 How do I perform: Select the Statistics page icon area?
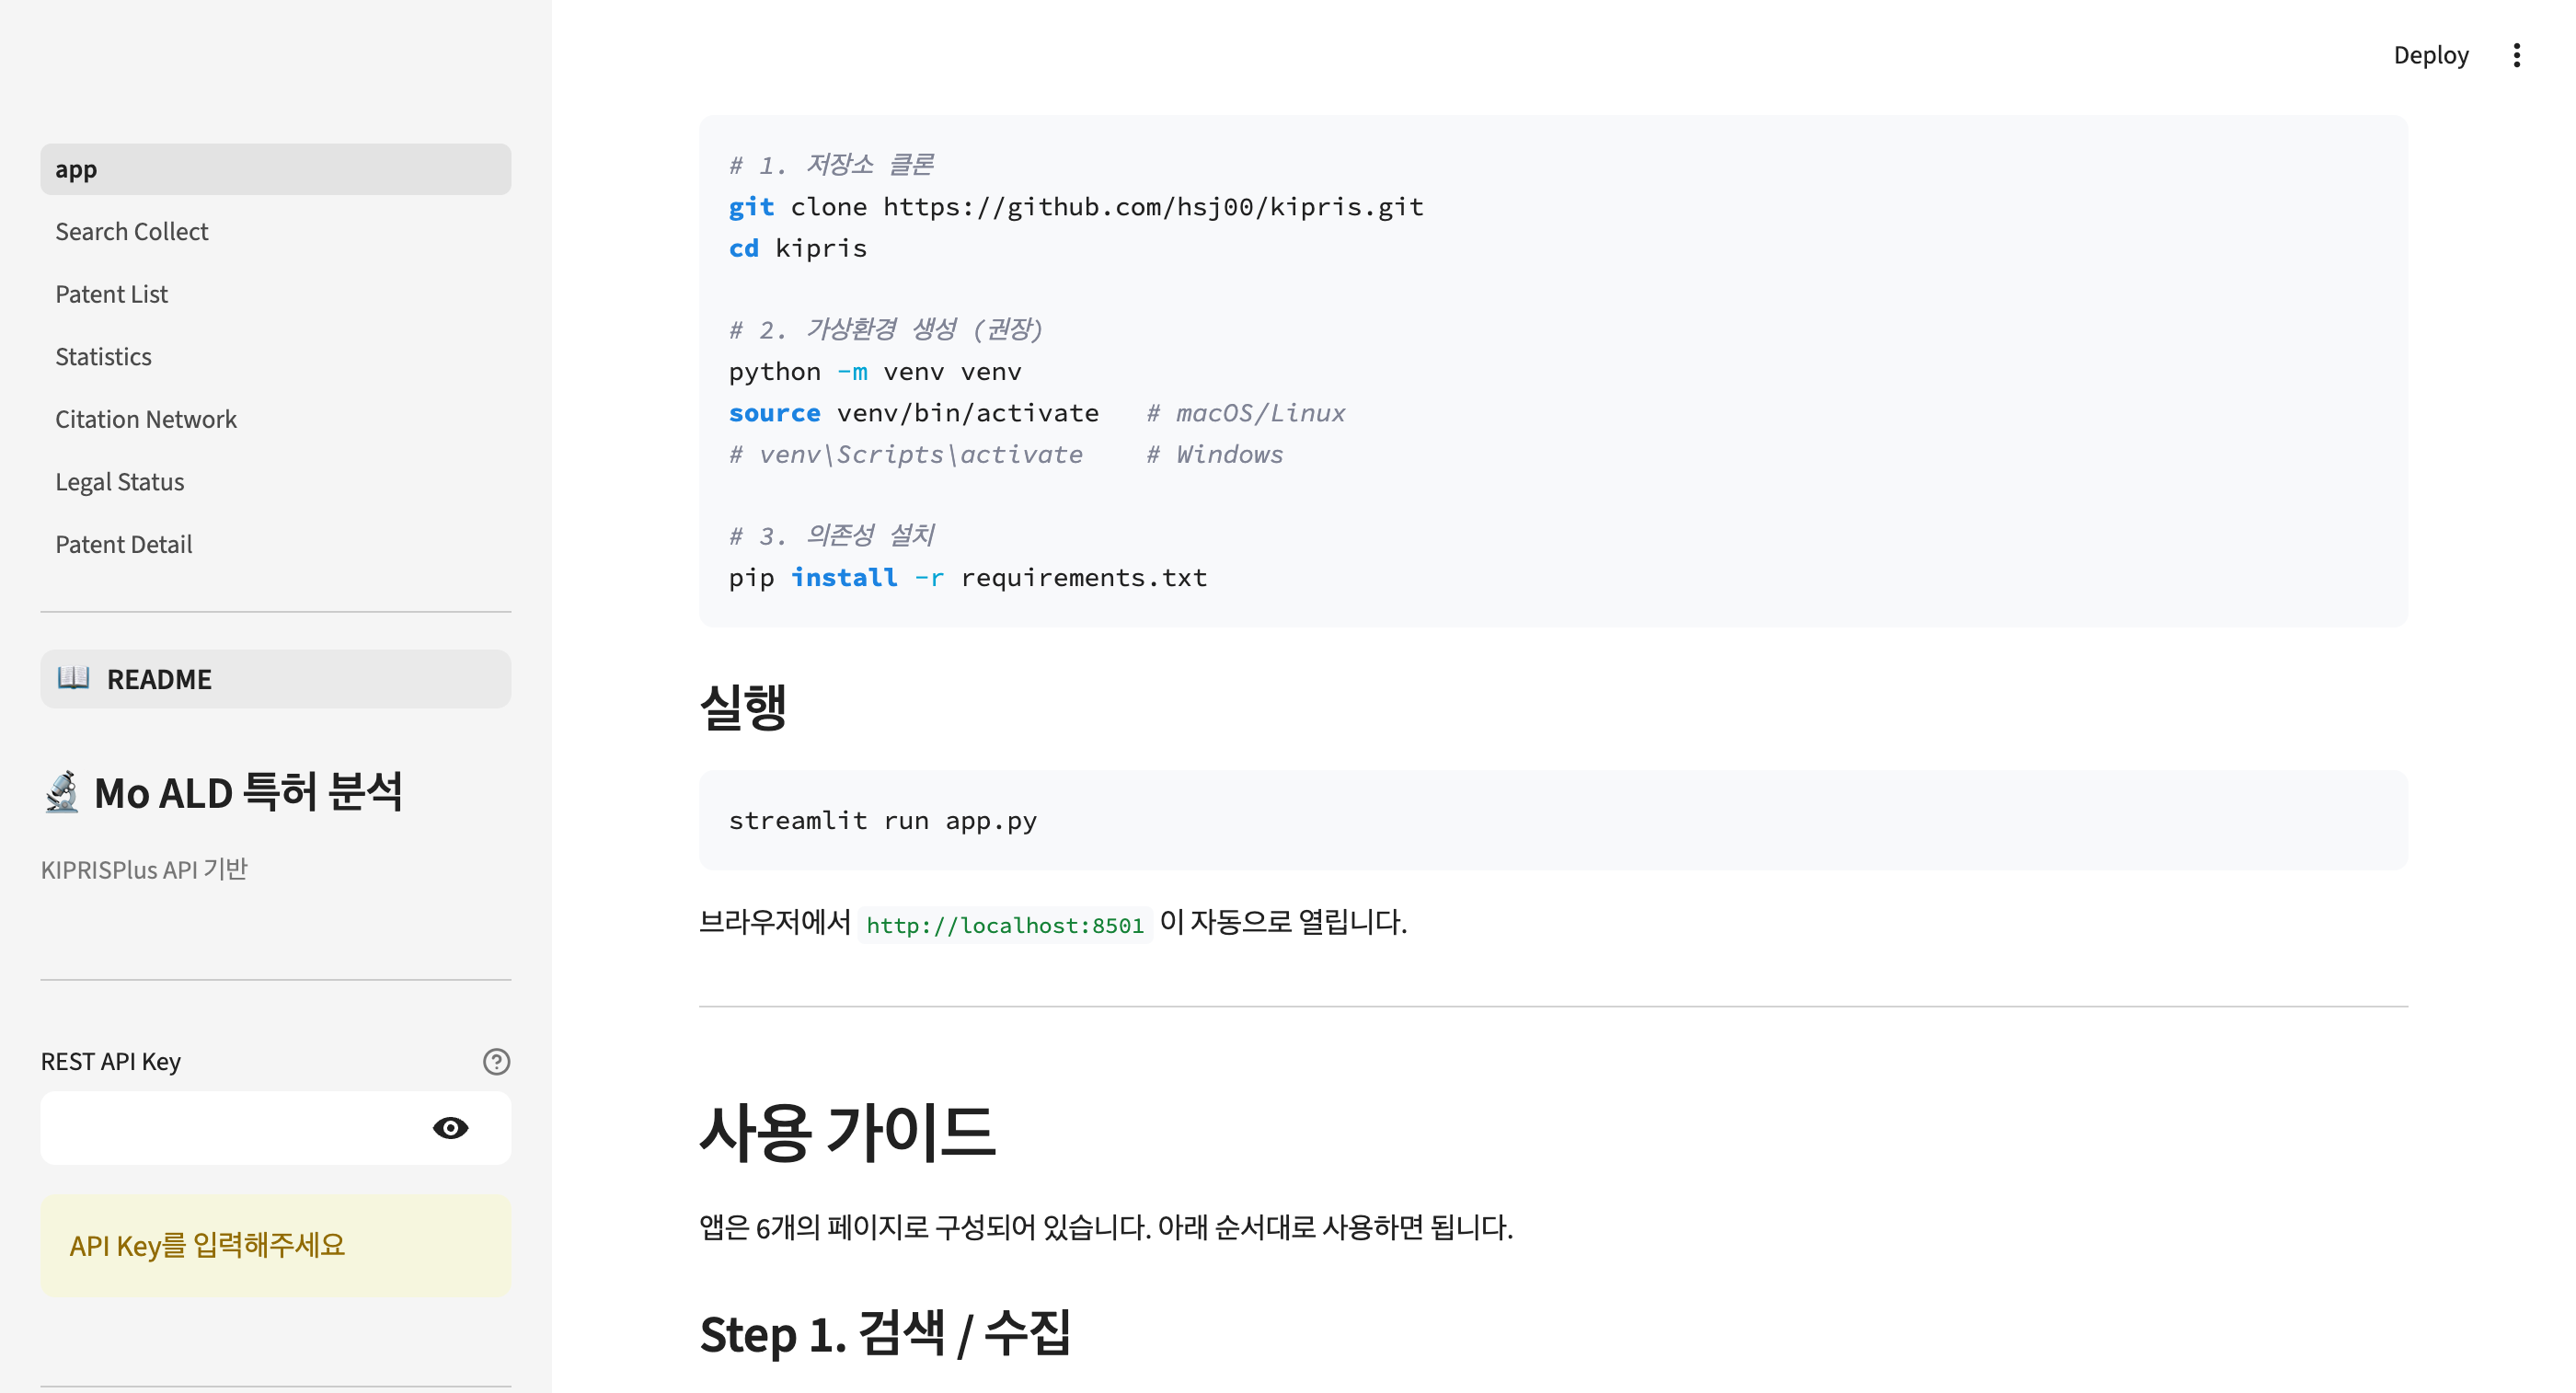click(103, 356)
